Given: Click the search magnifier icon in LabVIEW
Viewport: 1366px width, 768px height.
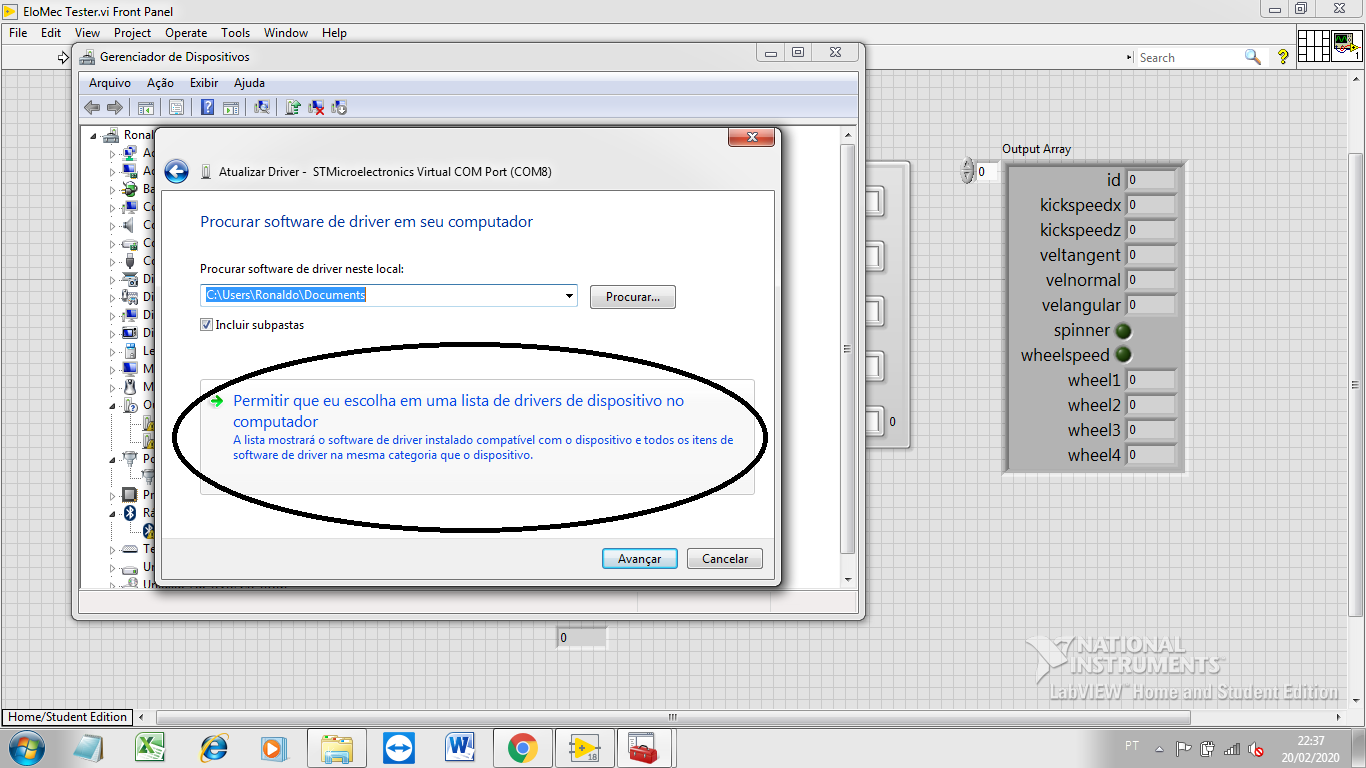Looking at the screenshot, I should [1252, 57].
